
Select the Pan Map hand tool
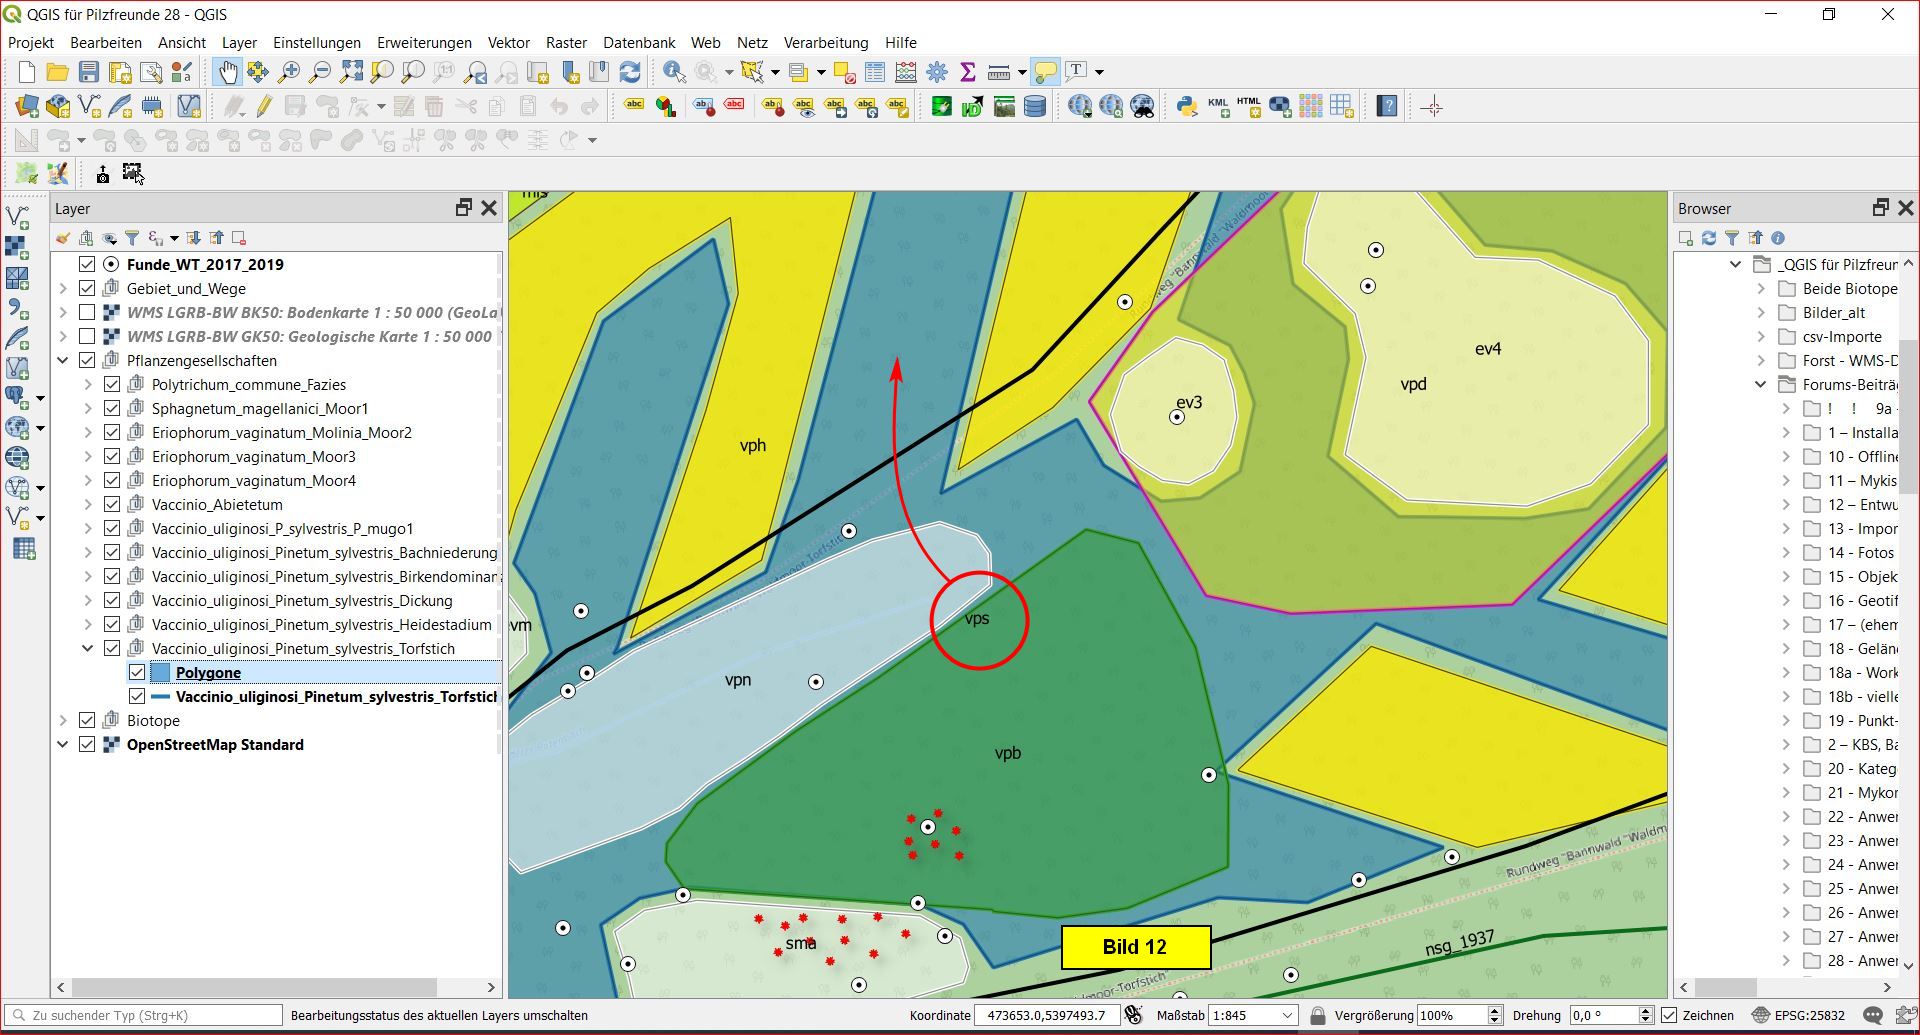point(228,72)
